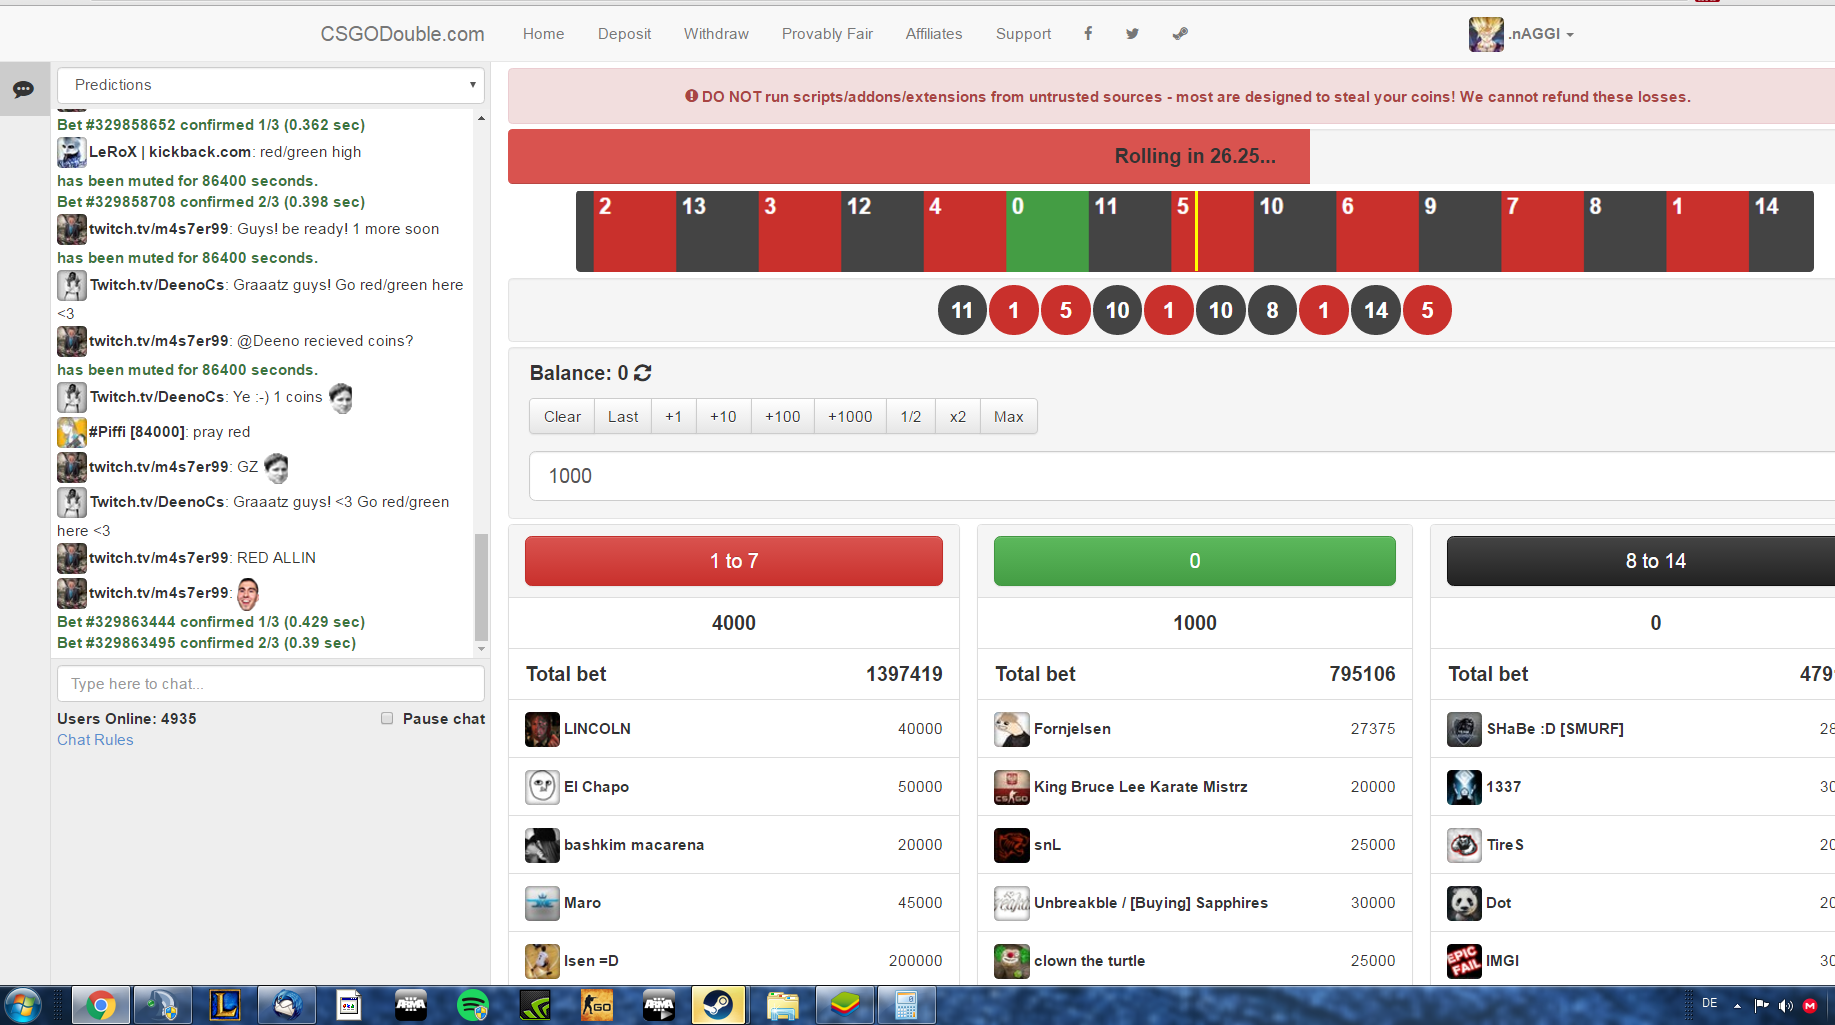Go to Home page
The height and width of the screenshot is (1025, 1835).
tap(543, 34)
